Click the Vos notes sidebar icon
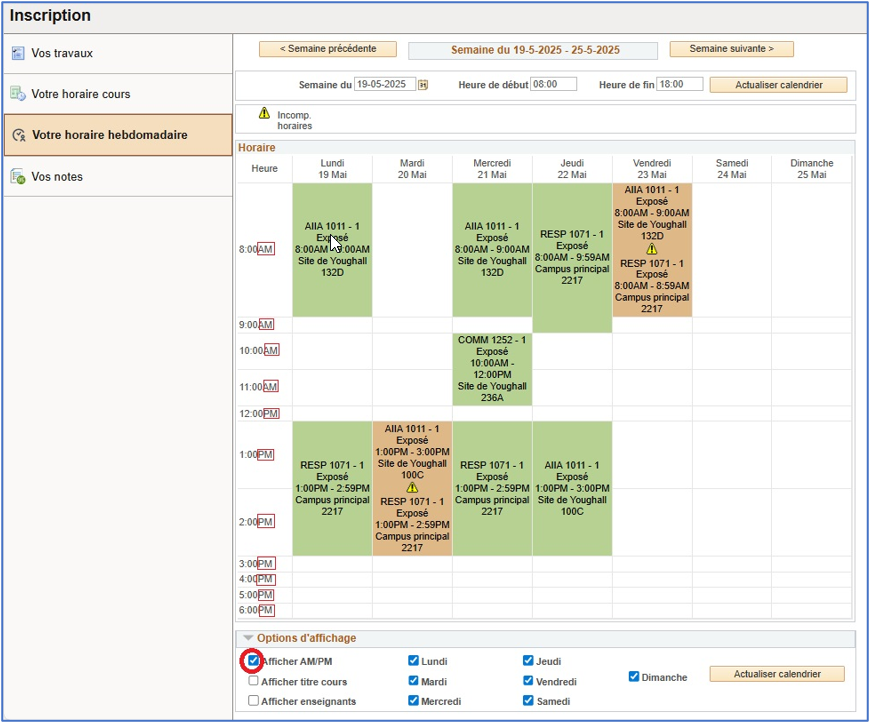This screenshot has width=870, height=724. pos(18,177)
